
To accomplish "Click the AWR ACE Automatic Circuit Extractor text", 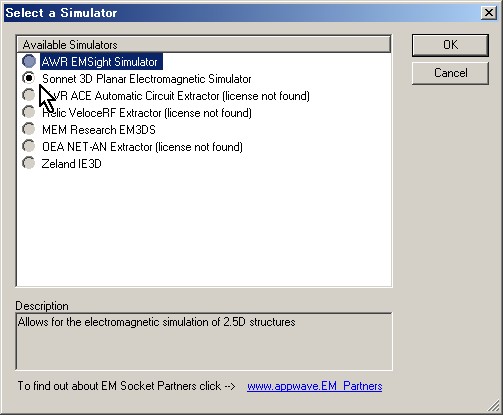I will click(x=176, y=96).
